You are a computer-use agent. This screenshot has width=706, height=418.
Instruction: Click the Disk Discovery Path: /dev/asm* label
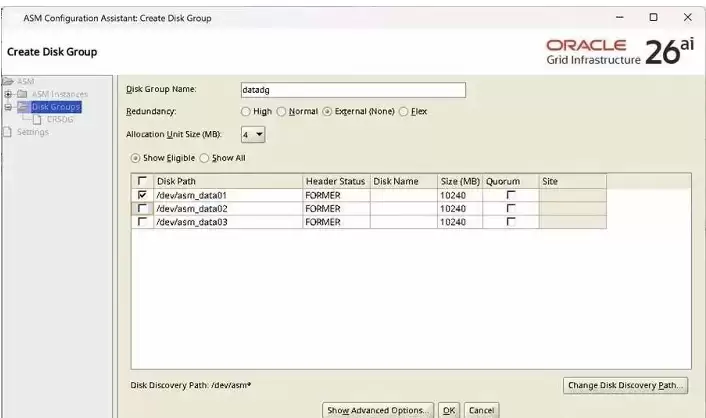pos(191,386)
